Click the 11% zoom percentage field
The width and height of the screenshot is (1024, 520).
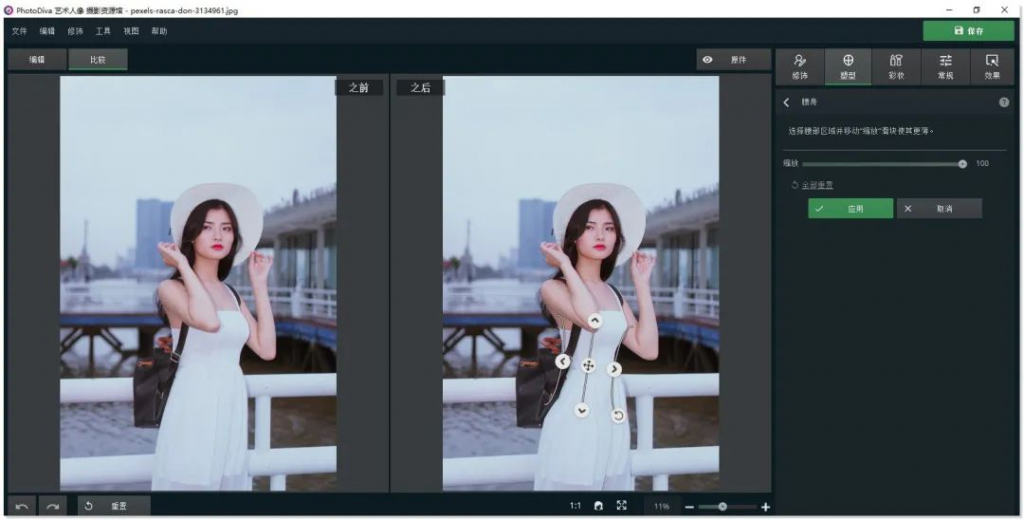point(661,507)
